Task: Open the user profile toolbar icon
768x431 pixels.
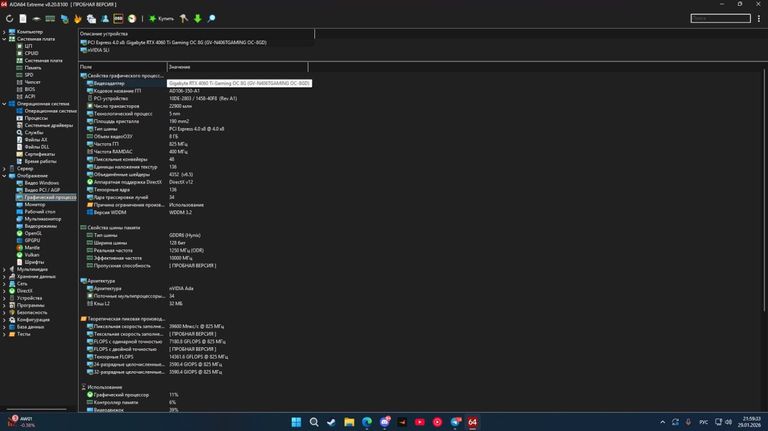Action: click(105, 19)
